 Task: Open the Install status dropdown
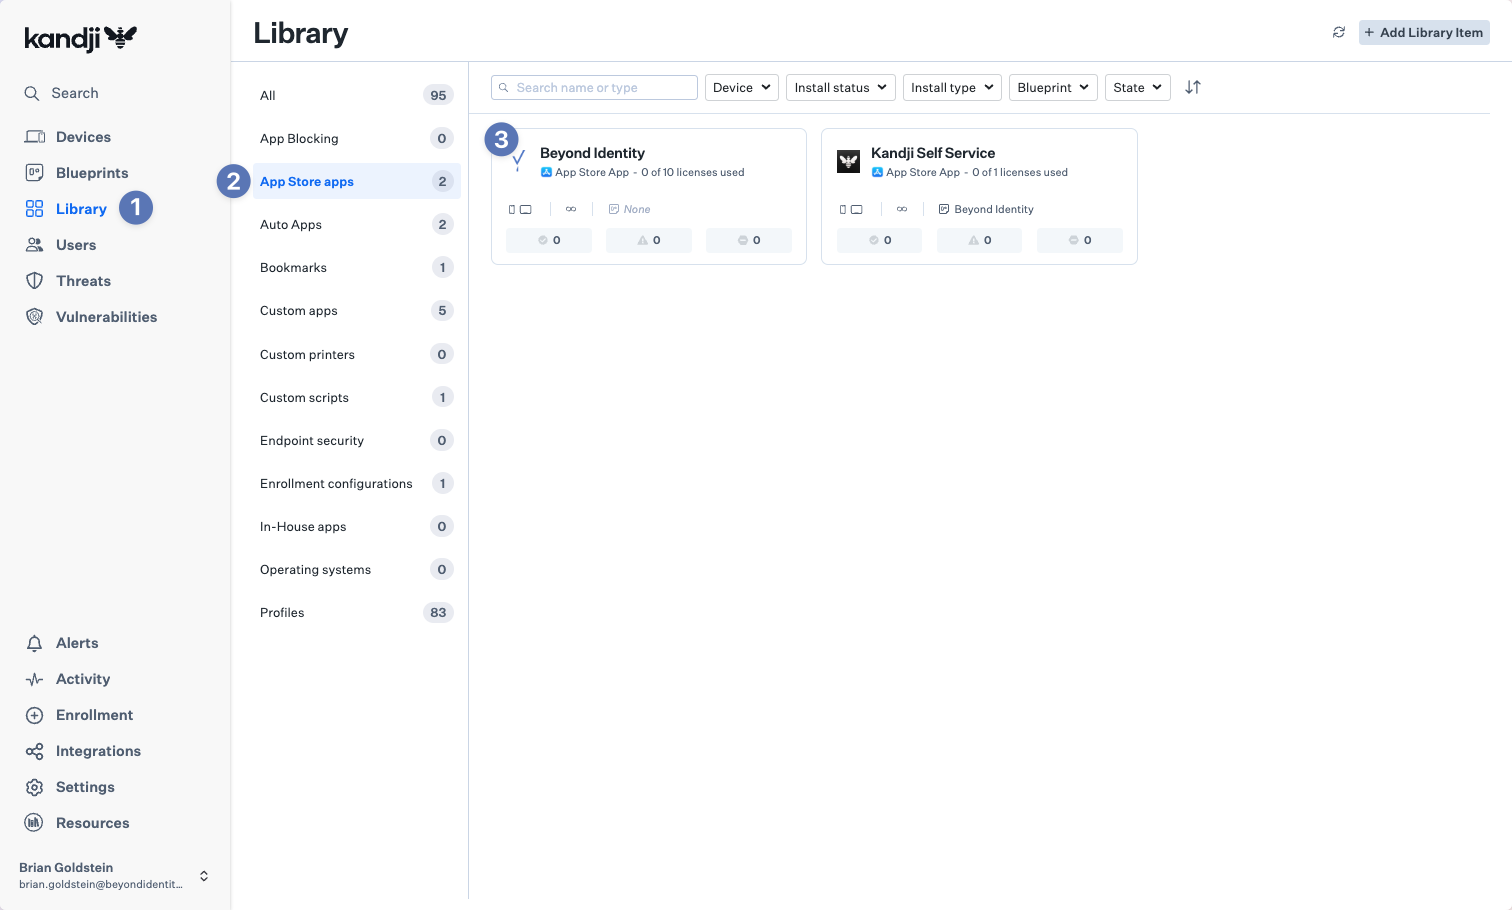[x=840, y=88]
